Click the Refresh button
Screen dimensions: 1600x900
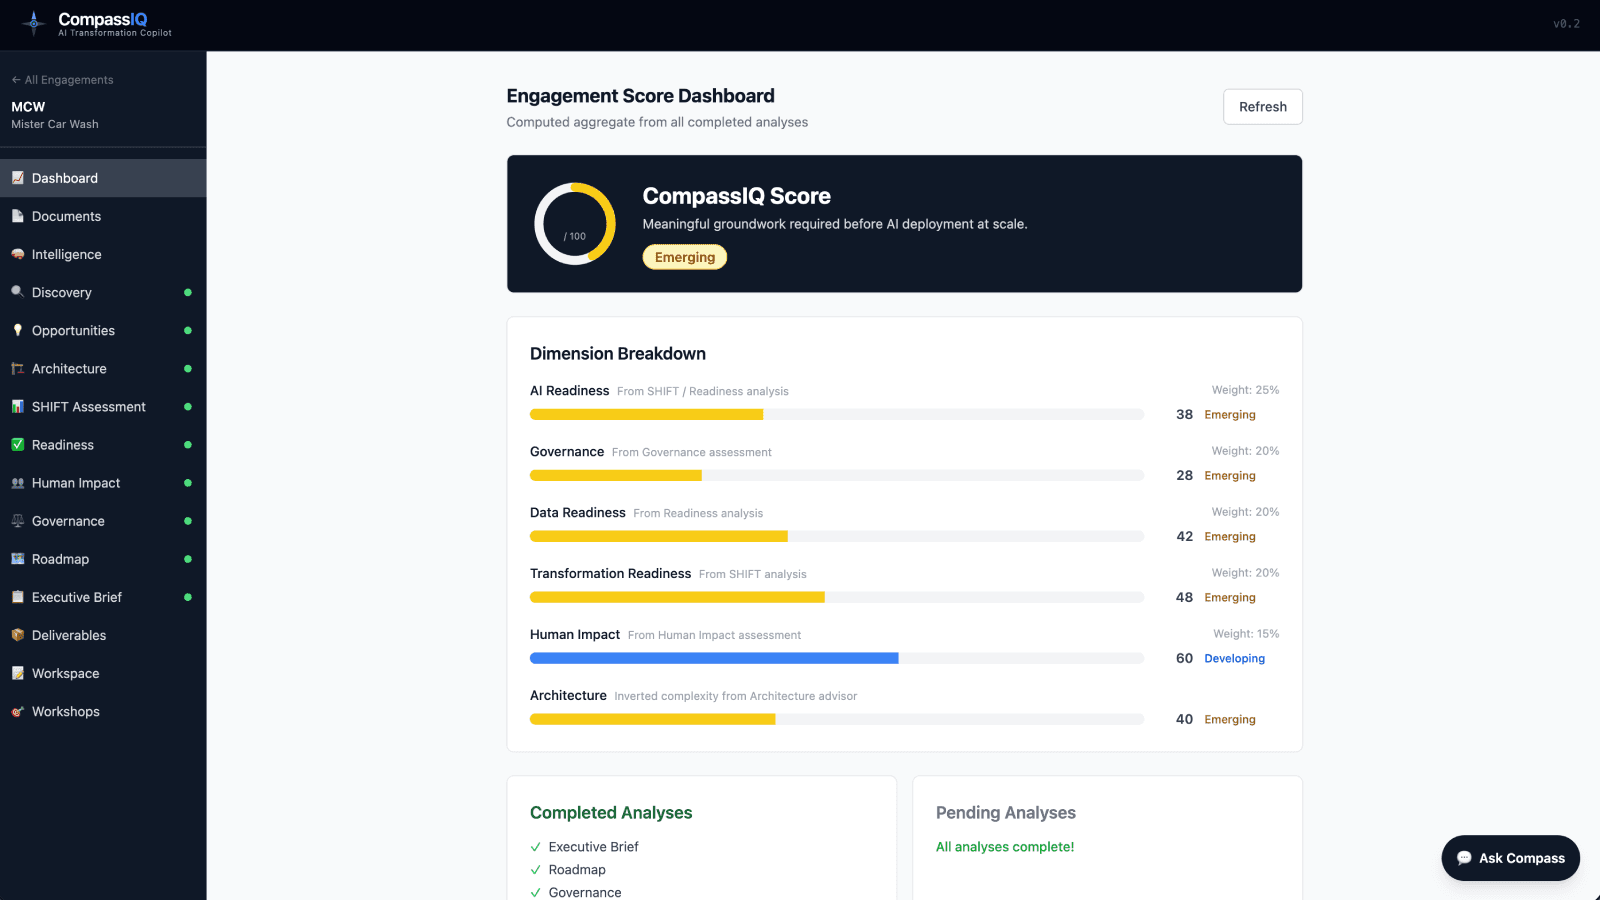pyautogui.click(x=1263, y=107)
